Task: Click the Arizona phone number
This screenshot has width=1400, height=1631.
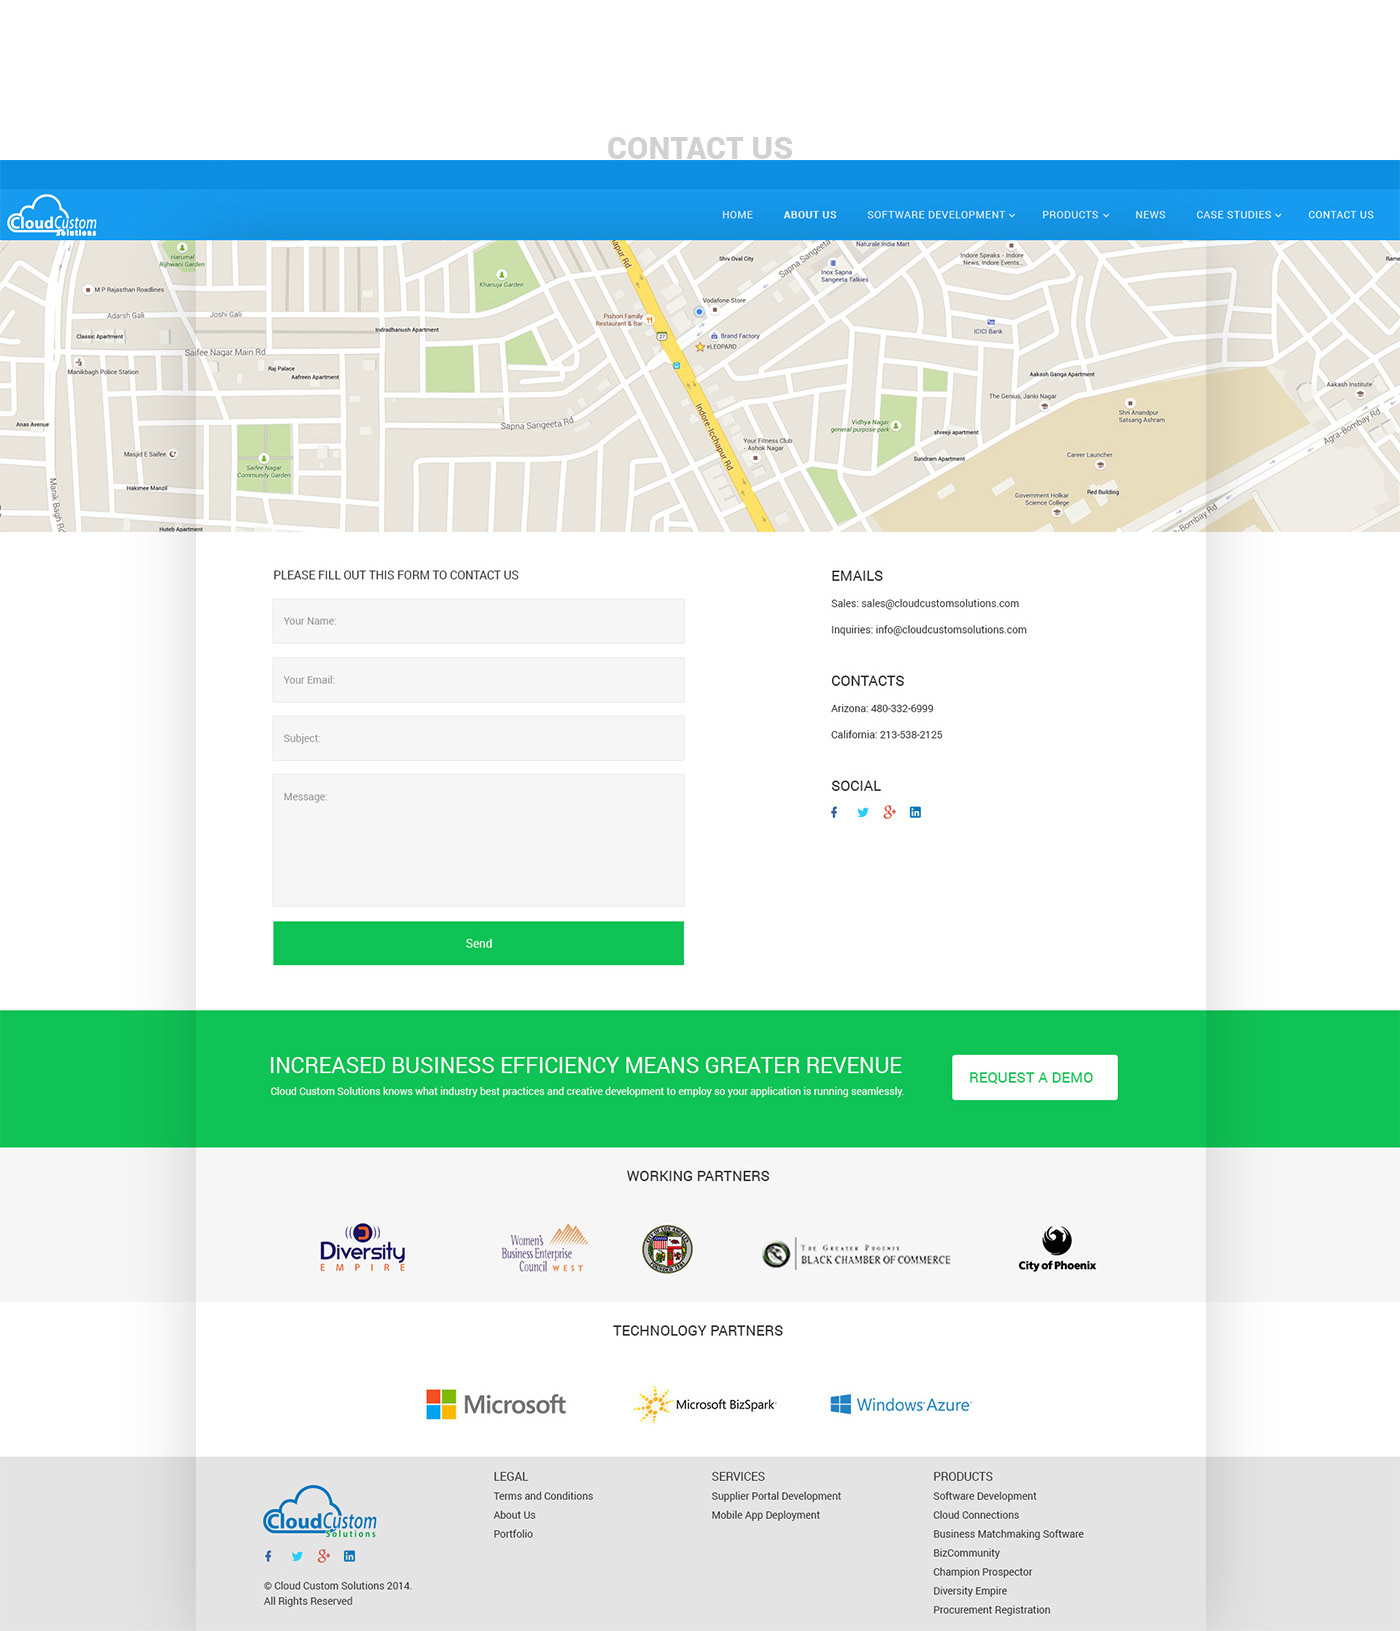Action: pos(902,709)
